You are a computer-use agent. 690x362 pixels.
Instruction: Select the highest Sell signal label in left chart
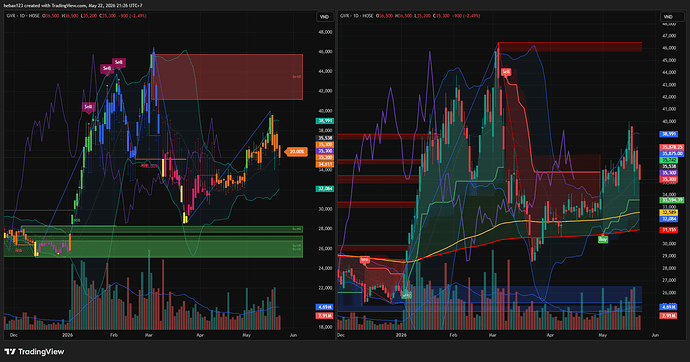tap(118, 62)
